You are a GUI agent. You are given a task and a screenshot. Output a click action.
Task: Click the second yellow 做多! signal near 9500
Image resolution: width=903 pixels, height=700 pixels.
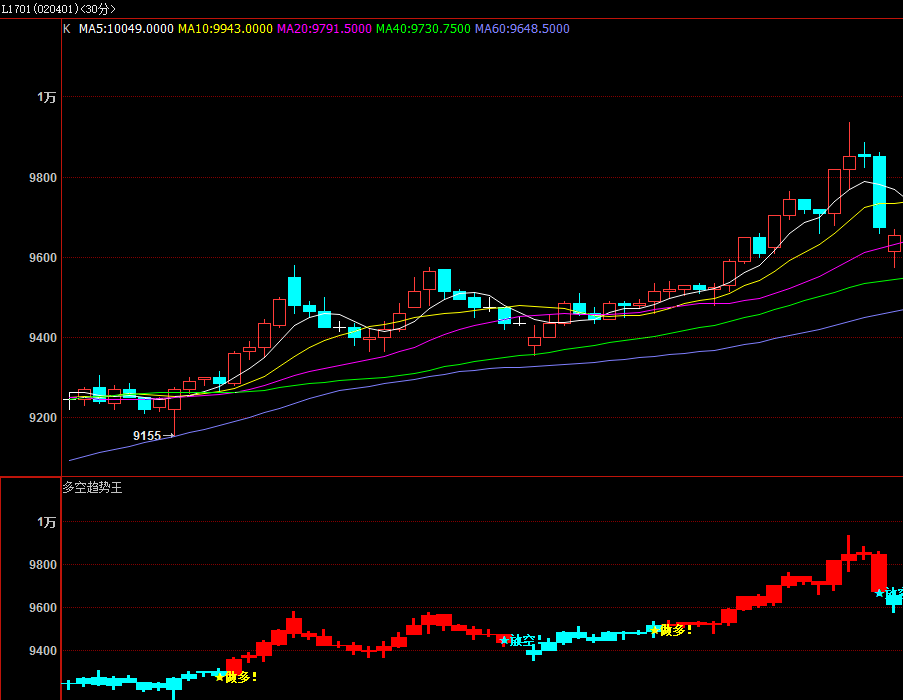coord(671,630)
